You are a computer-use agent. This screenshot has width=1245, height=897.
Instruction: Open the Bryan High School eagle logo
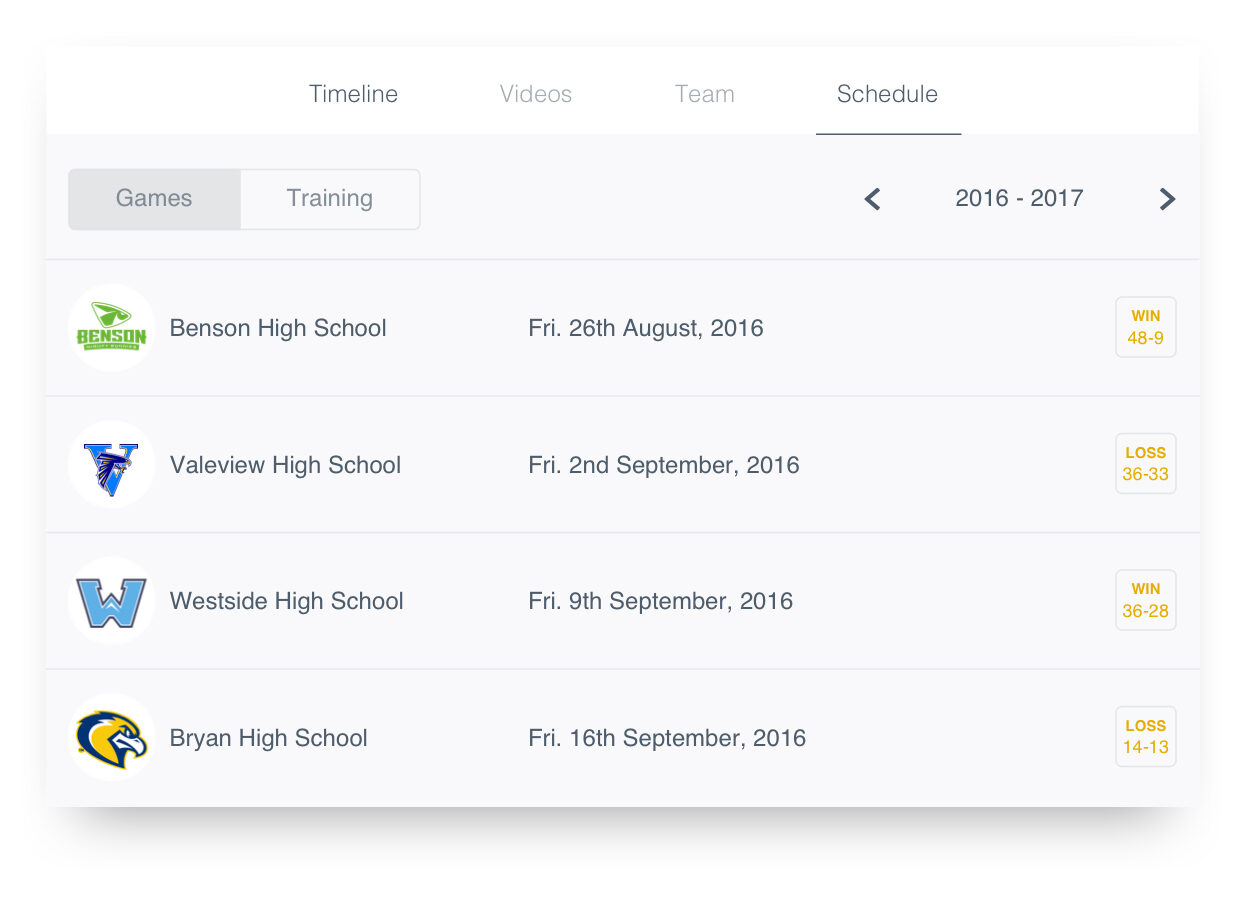point(111,737)
